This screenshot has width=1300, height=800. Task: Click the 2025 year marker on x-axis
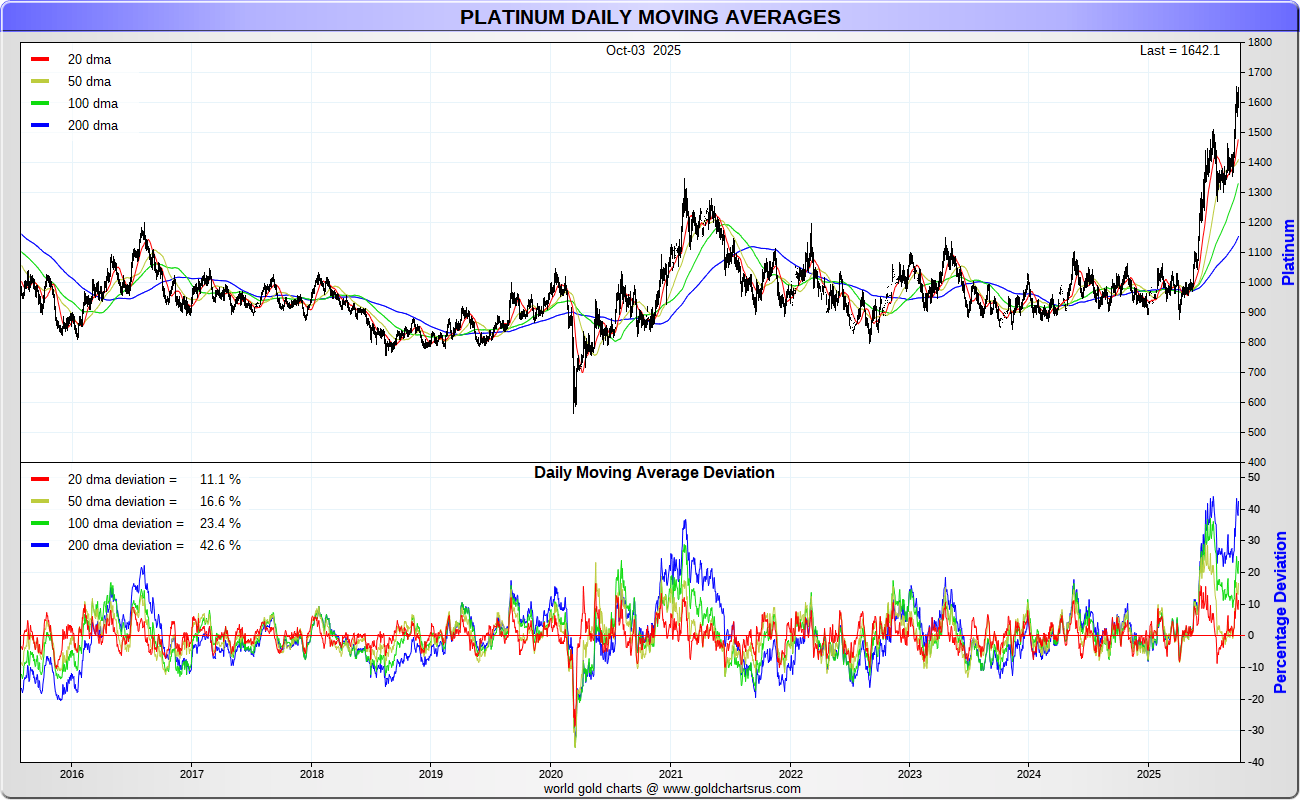click(x=1149, y=774)
